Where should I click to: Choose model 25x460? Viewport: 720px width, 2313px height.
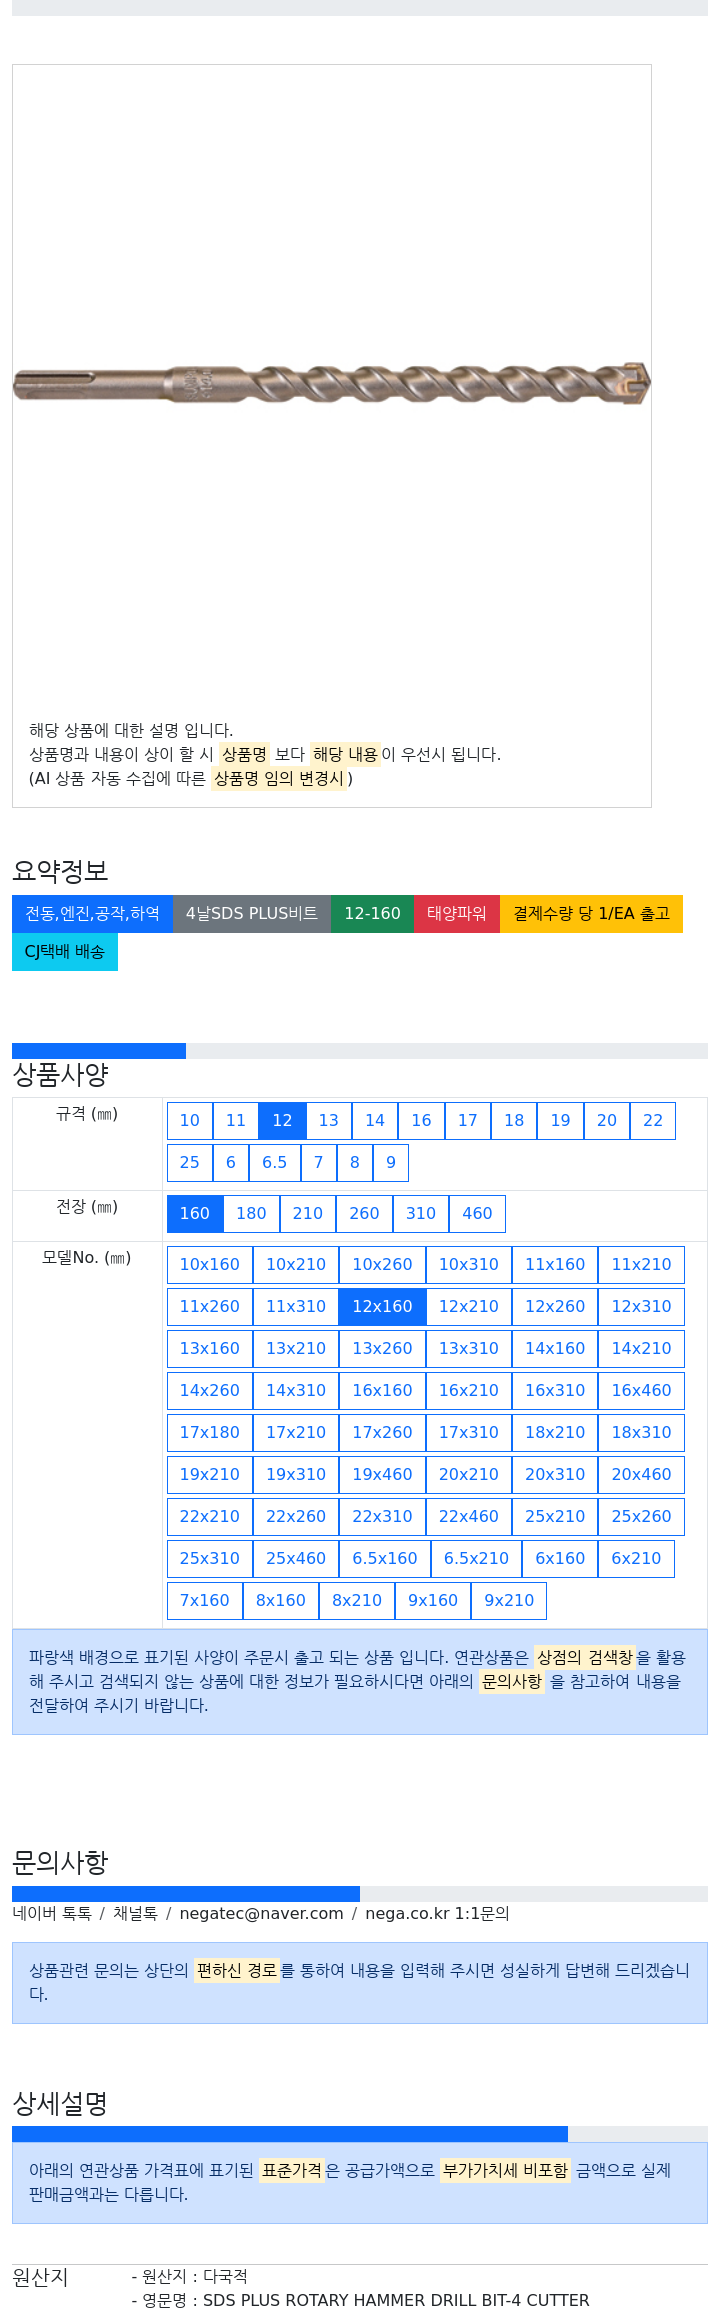[296, 1558]
